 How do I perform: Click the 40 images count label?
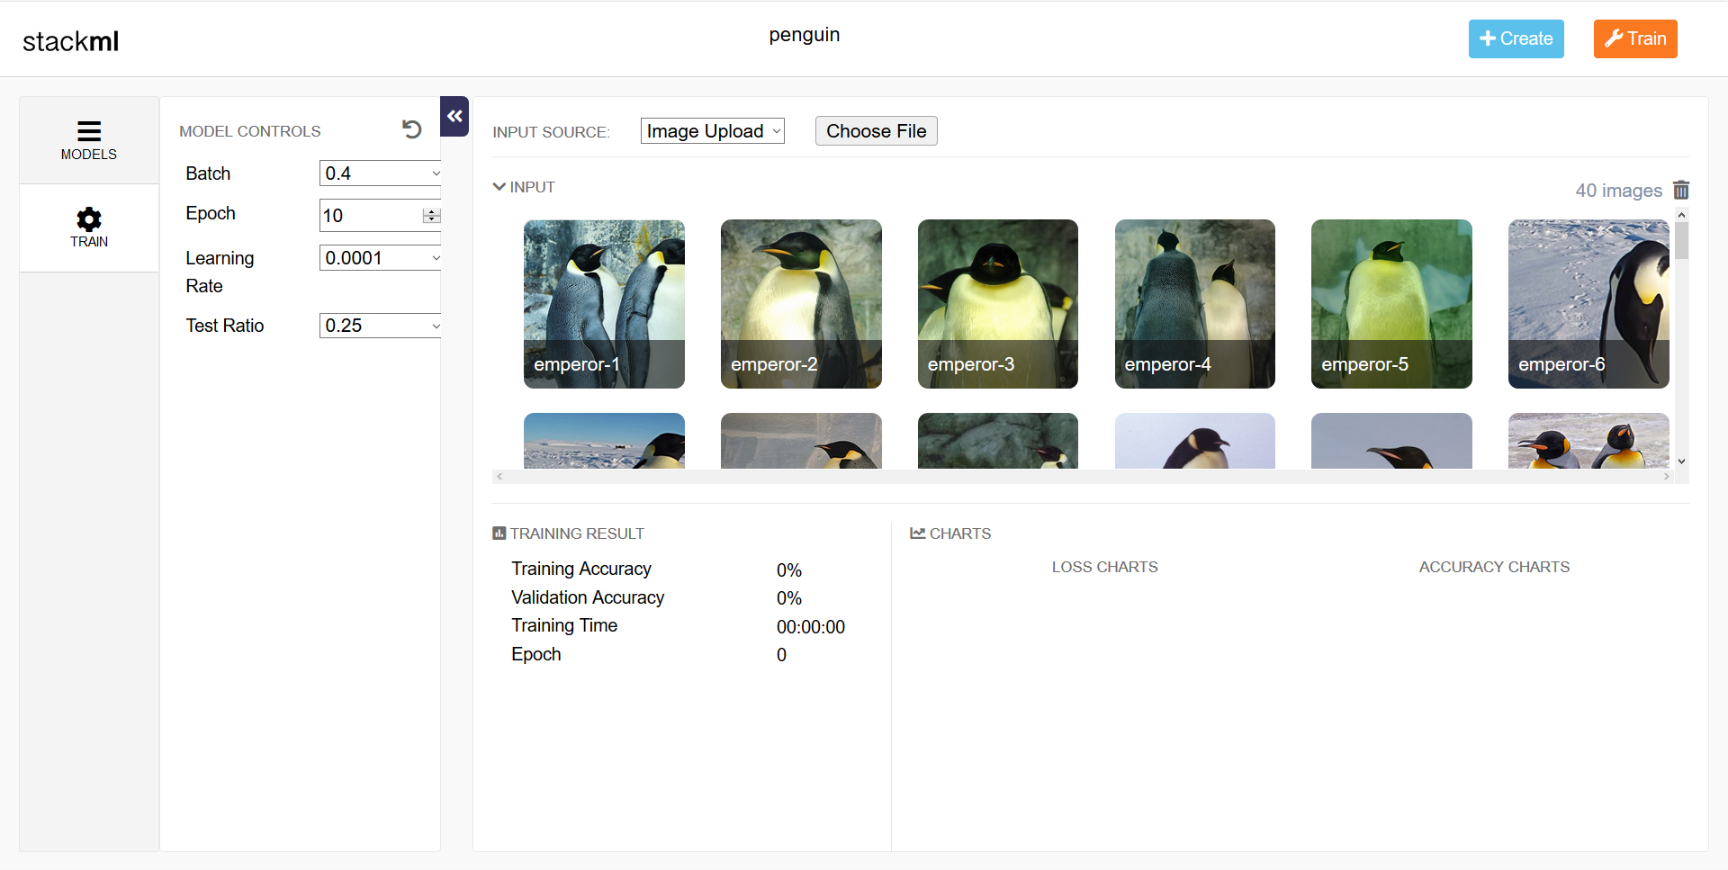[x=1618, y=190]
